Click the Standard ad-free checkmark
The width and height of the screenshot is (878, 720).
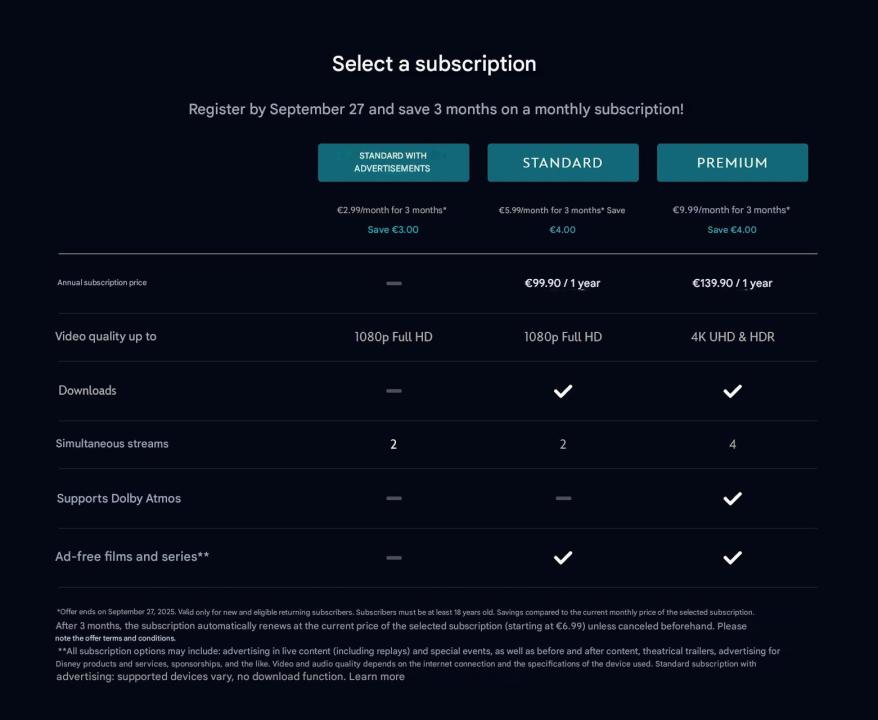pyautogui.click(x=563, y=557)
